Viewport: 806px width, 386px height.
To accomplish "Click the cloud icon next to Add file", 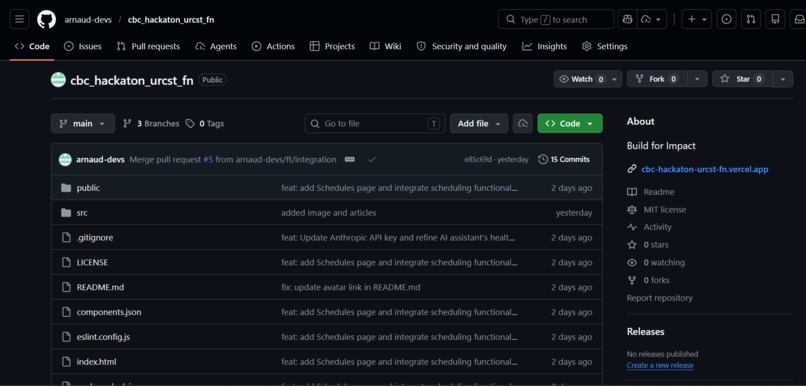I will pos(523,123).
